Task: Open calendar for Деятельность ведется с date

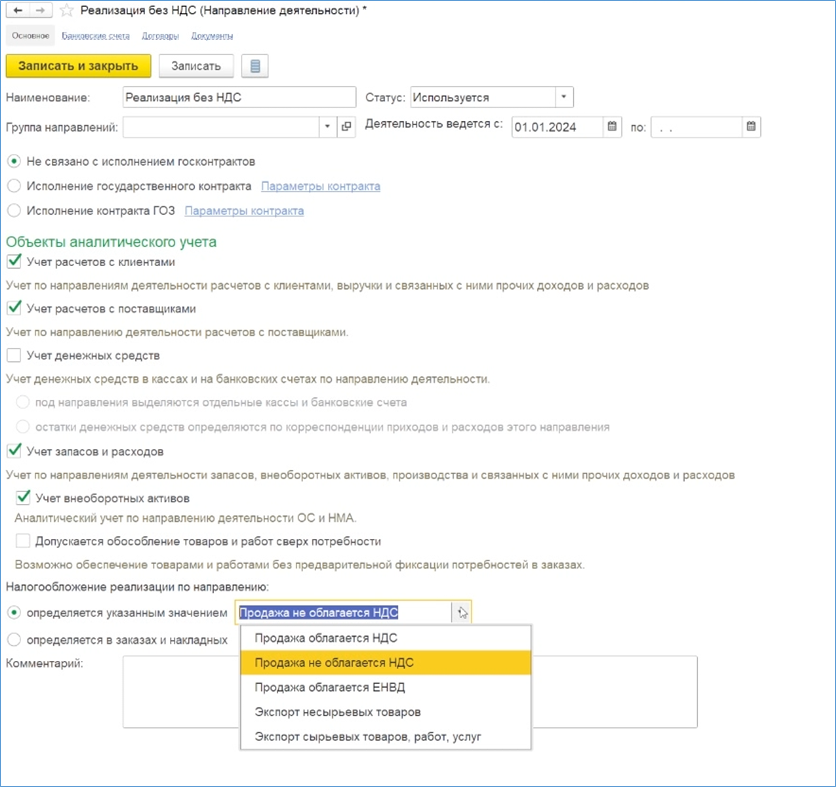Action: pos(612,127)
